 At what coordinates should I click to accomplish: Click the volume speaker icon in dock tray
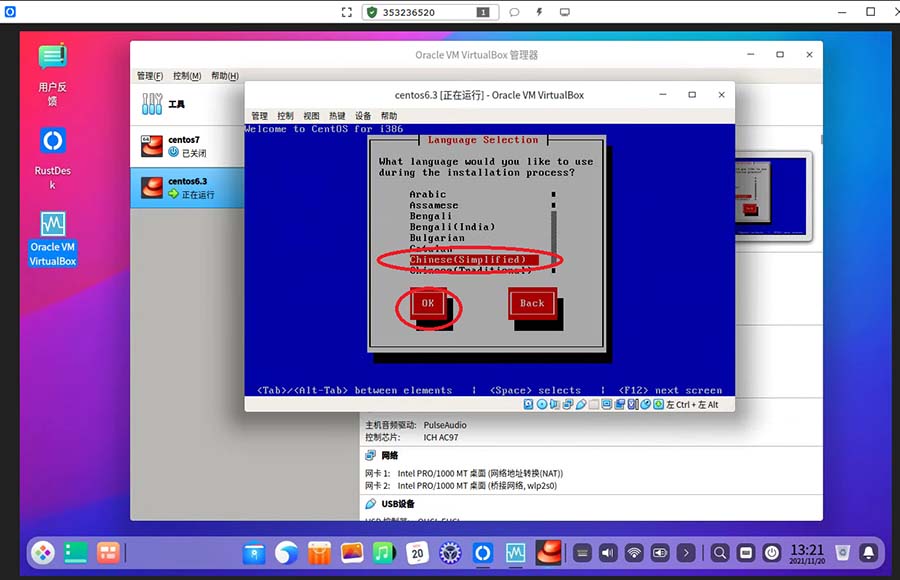tap(608, 553)
